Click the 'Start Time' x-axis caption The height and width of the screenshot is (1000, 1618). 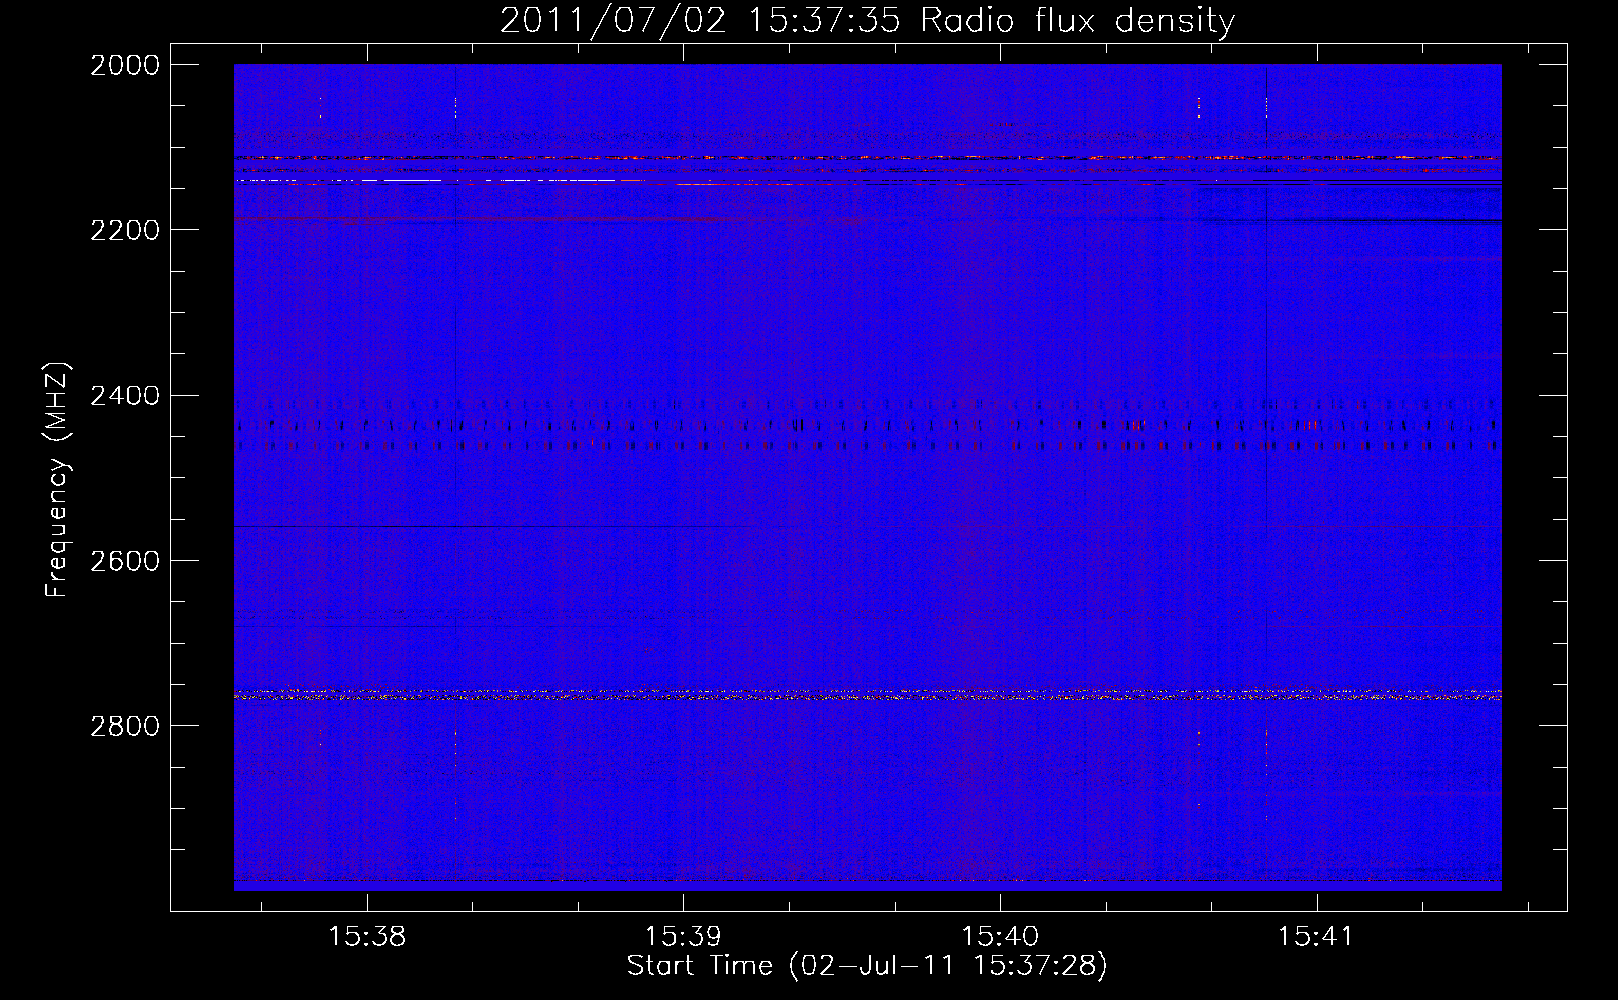(x=700, y=966)
